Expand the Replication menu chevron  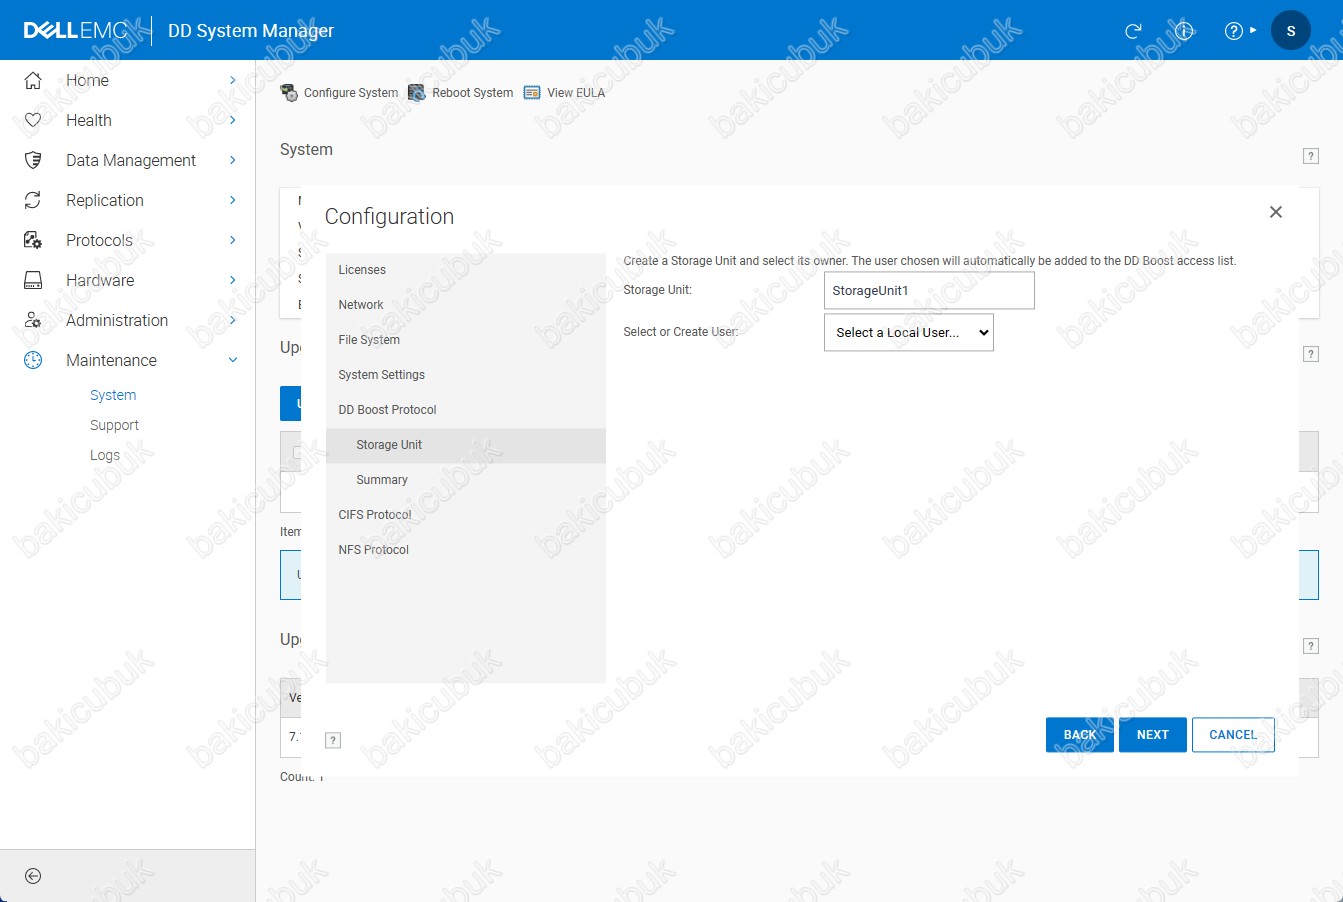coord(233,200)
